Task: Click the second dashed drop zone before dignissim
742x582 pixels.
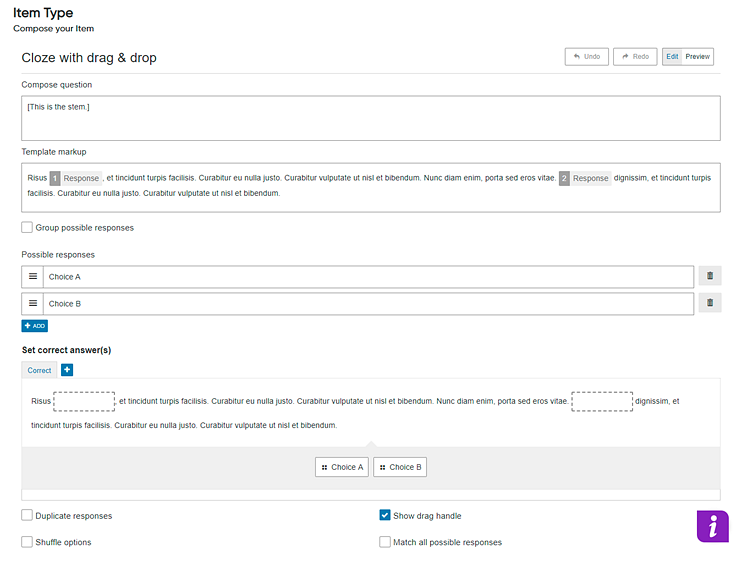Action: pyautogui.click(x=602, y=401)
